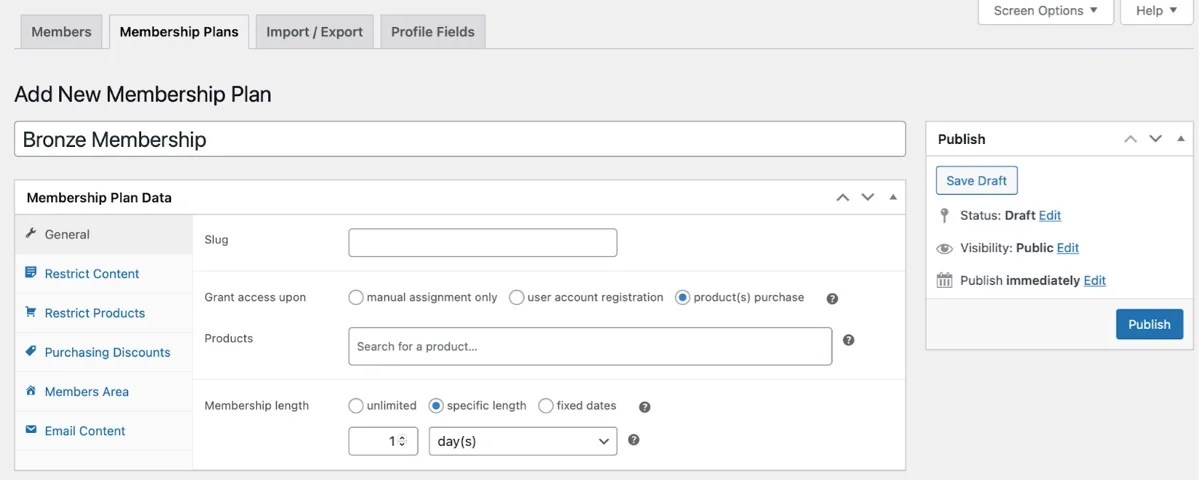This screenshot has height=480, width=1200.
Task: Open the Help dropdown
Action: [x=1158, y=11]
